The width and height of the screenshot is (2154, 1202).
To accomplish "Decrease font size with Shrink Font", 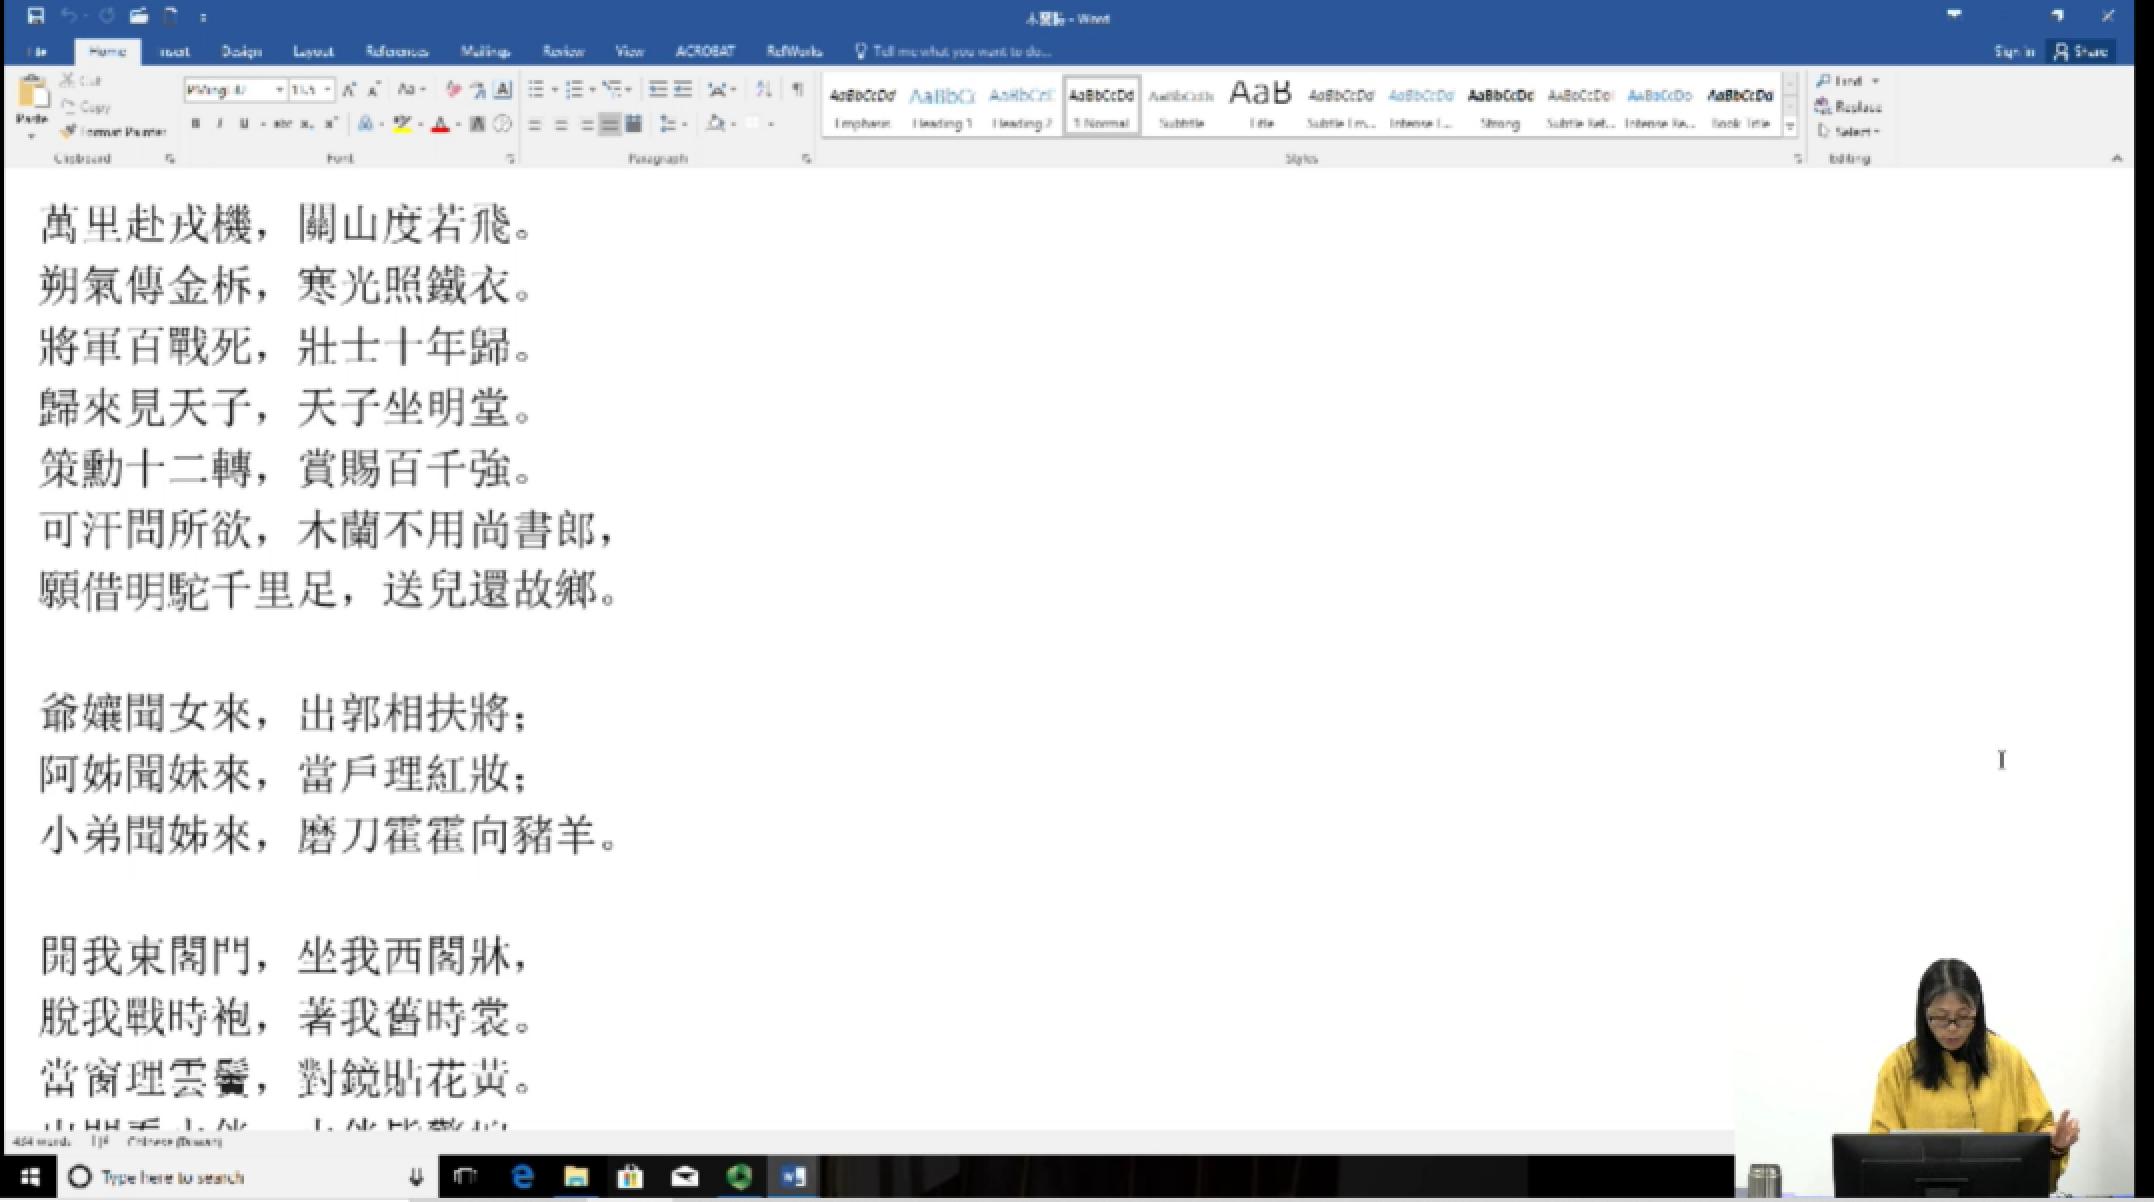I will pyautogui.click(x=373, y=90).
